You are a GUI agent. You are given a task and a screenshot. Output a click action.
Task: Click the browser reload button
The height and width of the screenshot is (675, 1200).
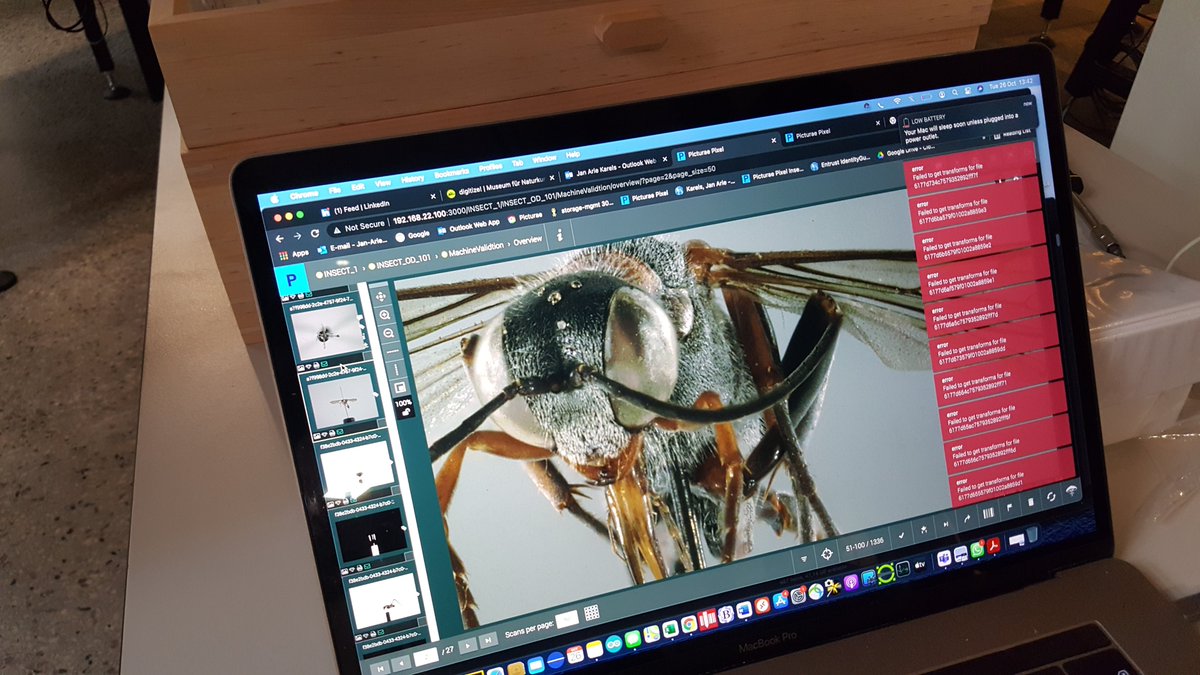point(314,233)
